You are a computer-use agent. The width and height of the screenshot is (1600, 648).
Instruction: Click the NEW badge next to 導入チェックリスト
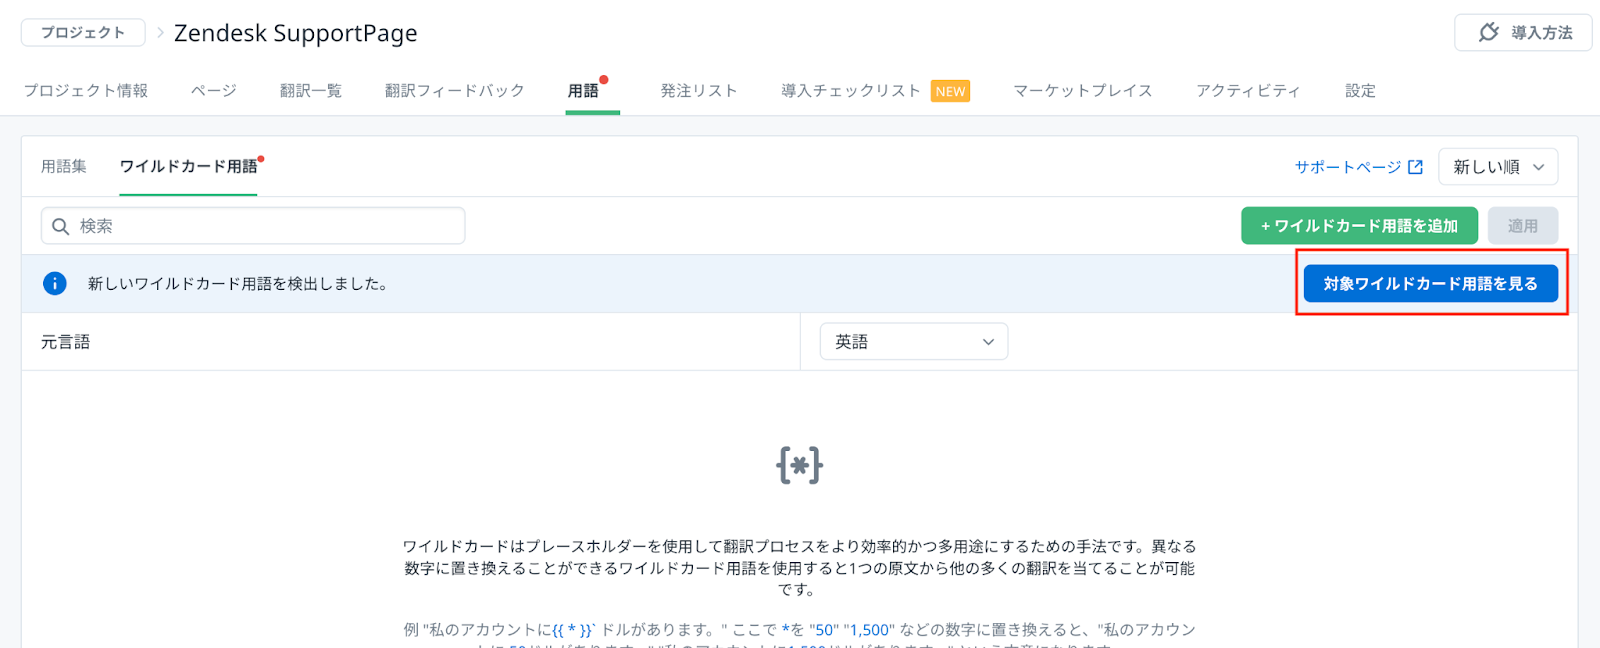pos(950,91)
